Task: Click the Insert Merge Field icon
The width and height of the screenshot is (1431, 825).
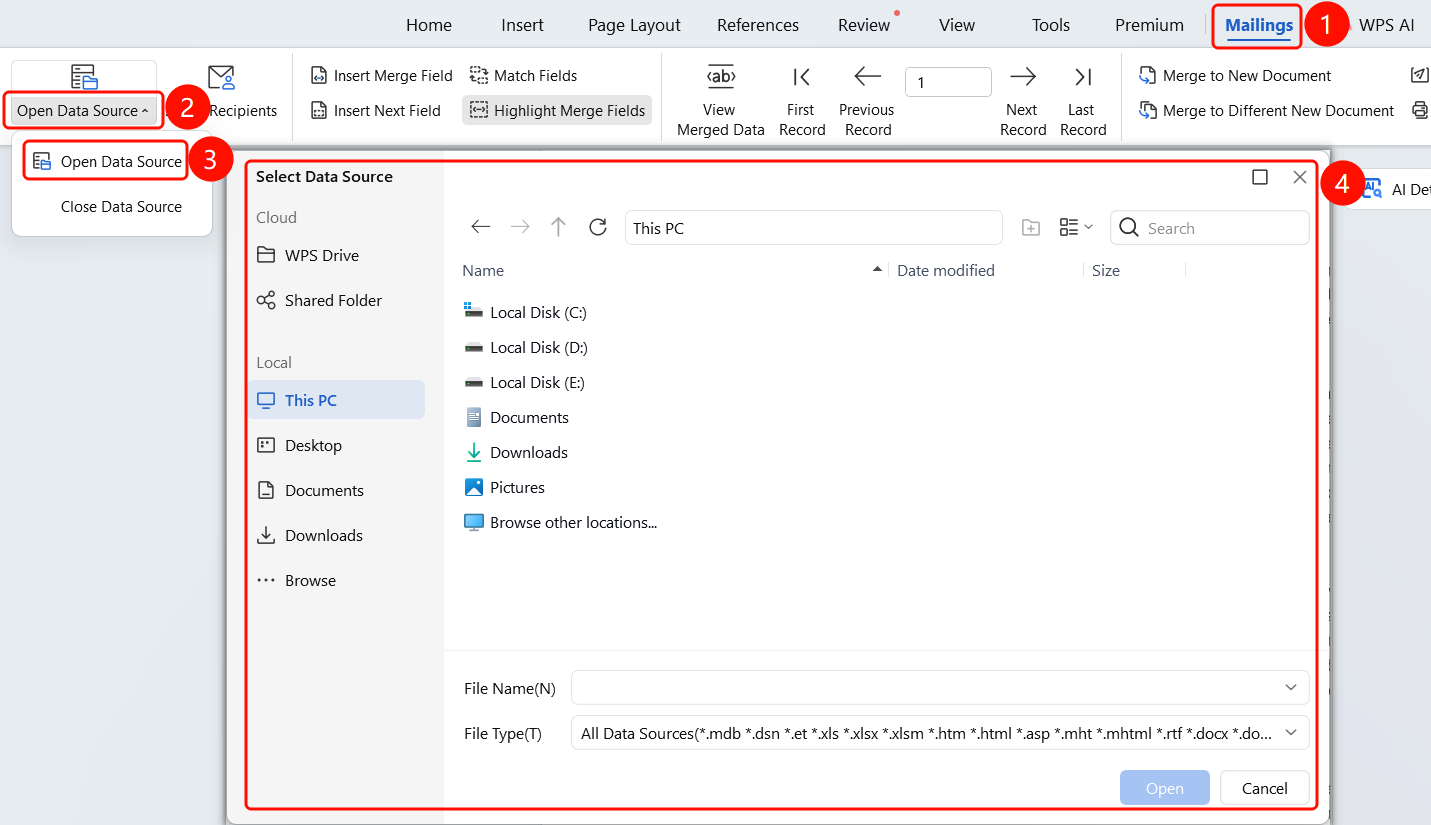Action: (x=318, y=76)
